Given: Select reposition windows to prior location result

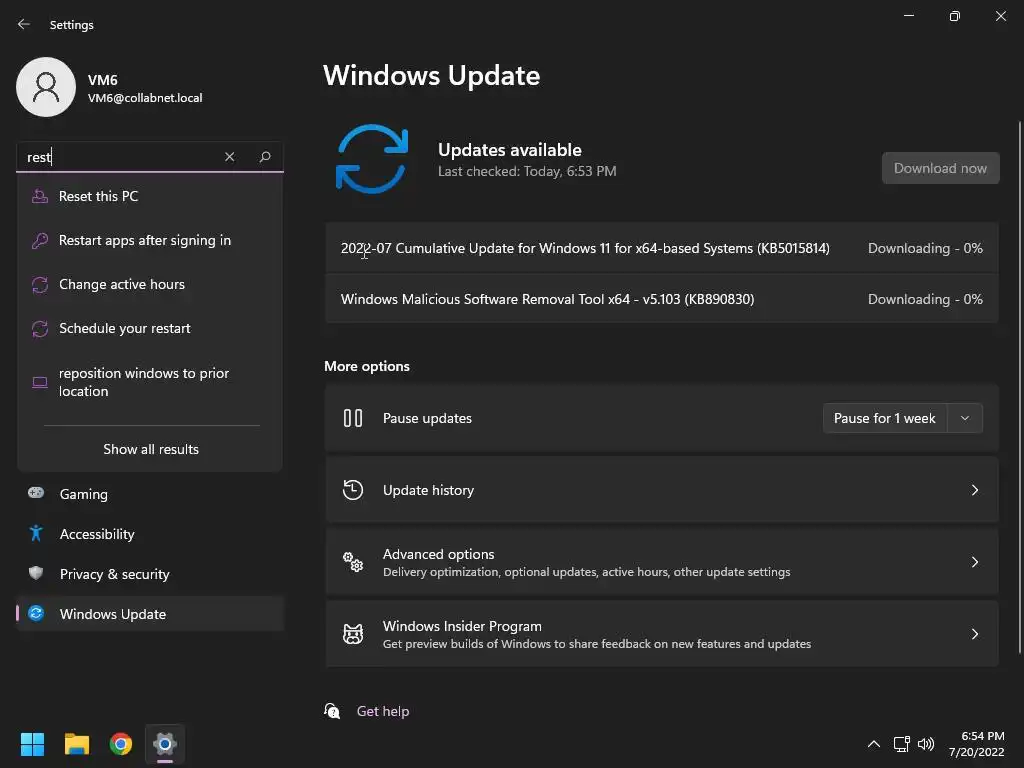Looking at the screenshot, I should [150, 382].
